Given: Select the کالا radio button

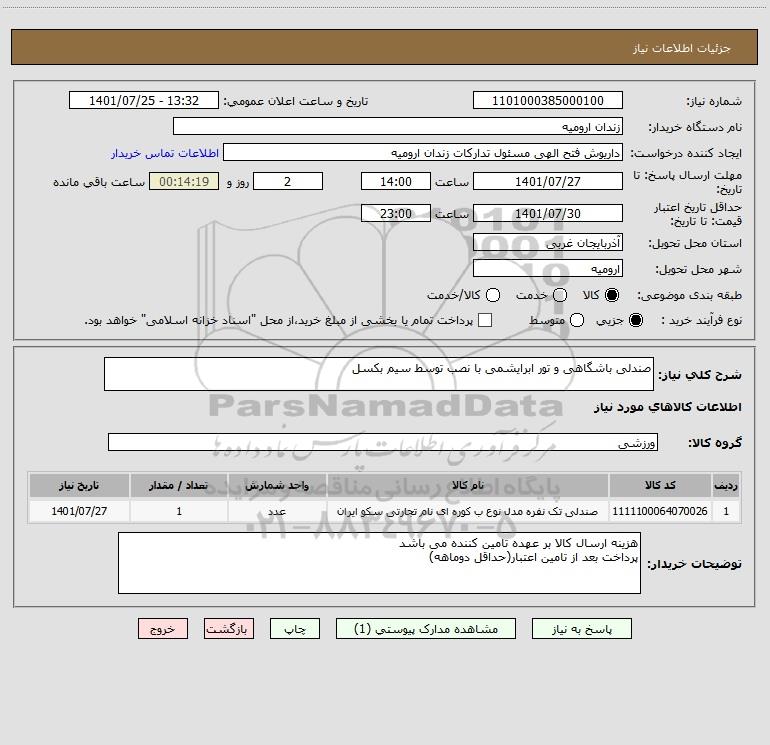Looking at the screenshot, I should pyautogui.click(x=612, y=295).
